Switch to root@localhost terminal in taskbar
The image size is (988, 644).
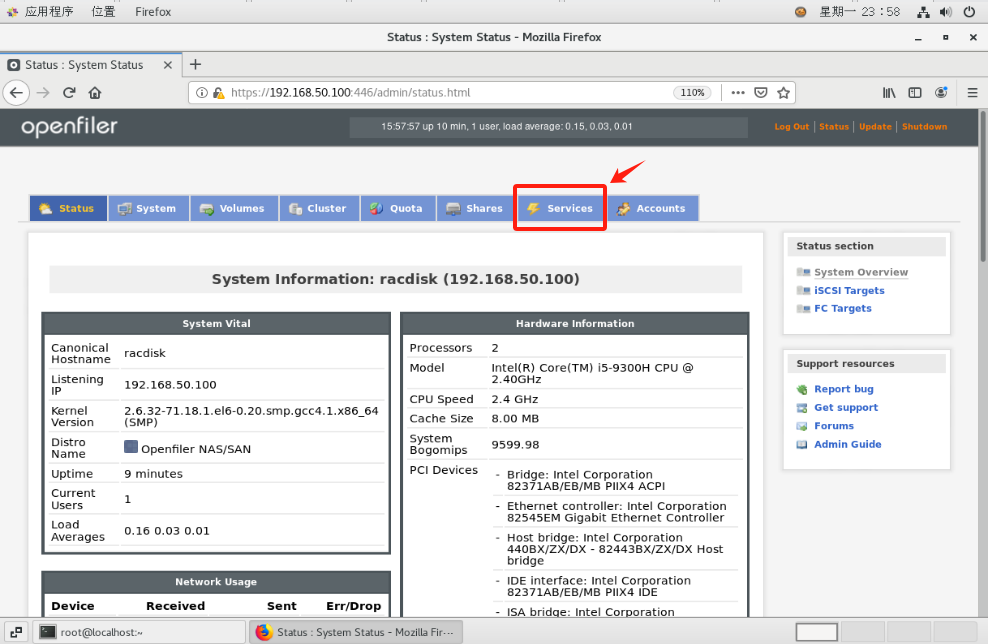[139, 632]
